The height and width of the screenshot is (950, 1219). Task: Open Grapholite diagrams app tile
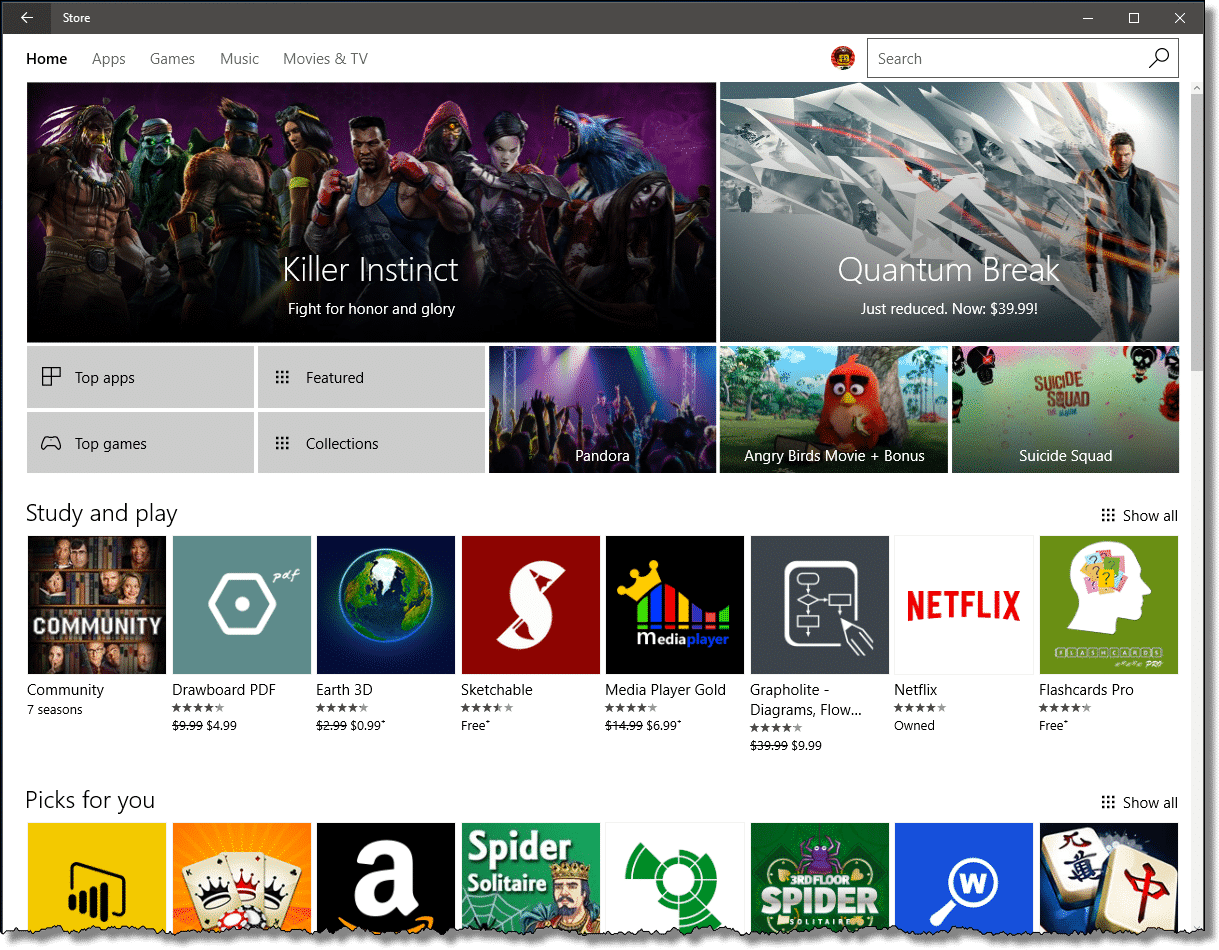pyautogui.click(x=819, y=605)
